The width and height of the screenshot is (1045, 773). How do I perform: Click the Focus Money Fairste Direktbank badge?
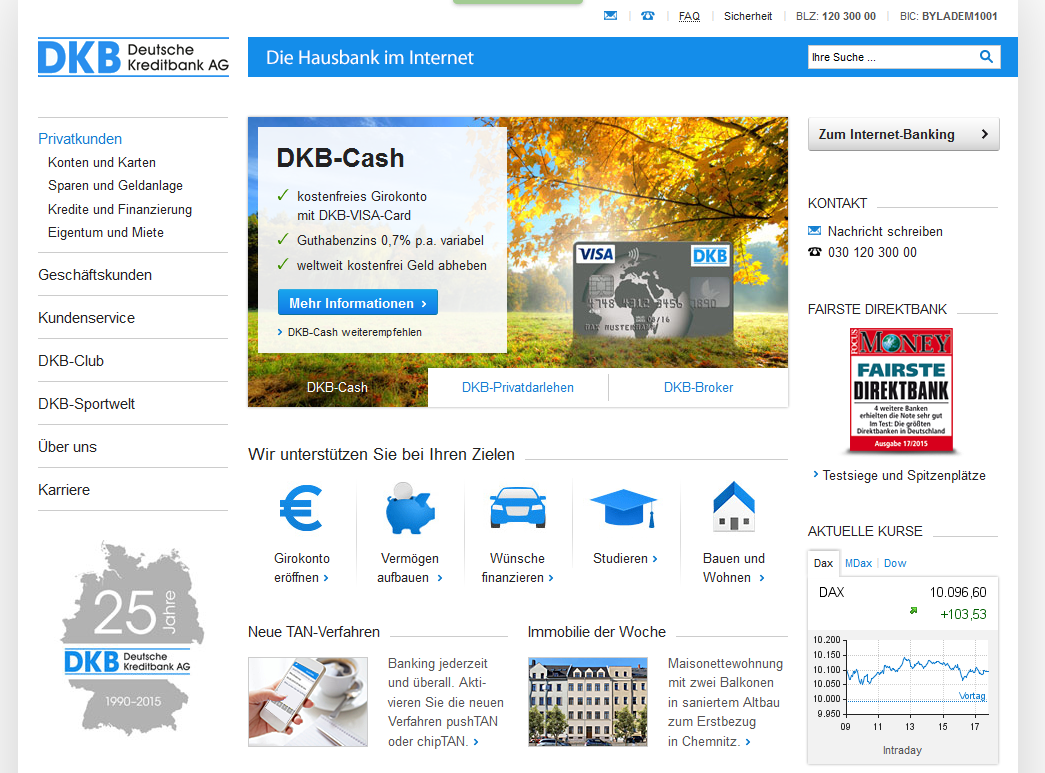click(901, 390)
